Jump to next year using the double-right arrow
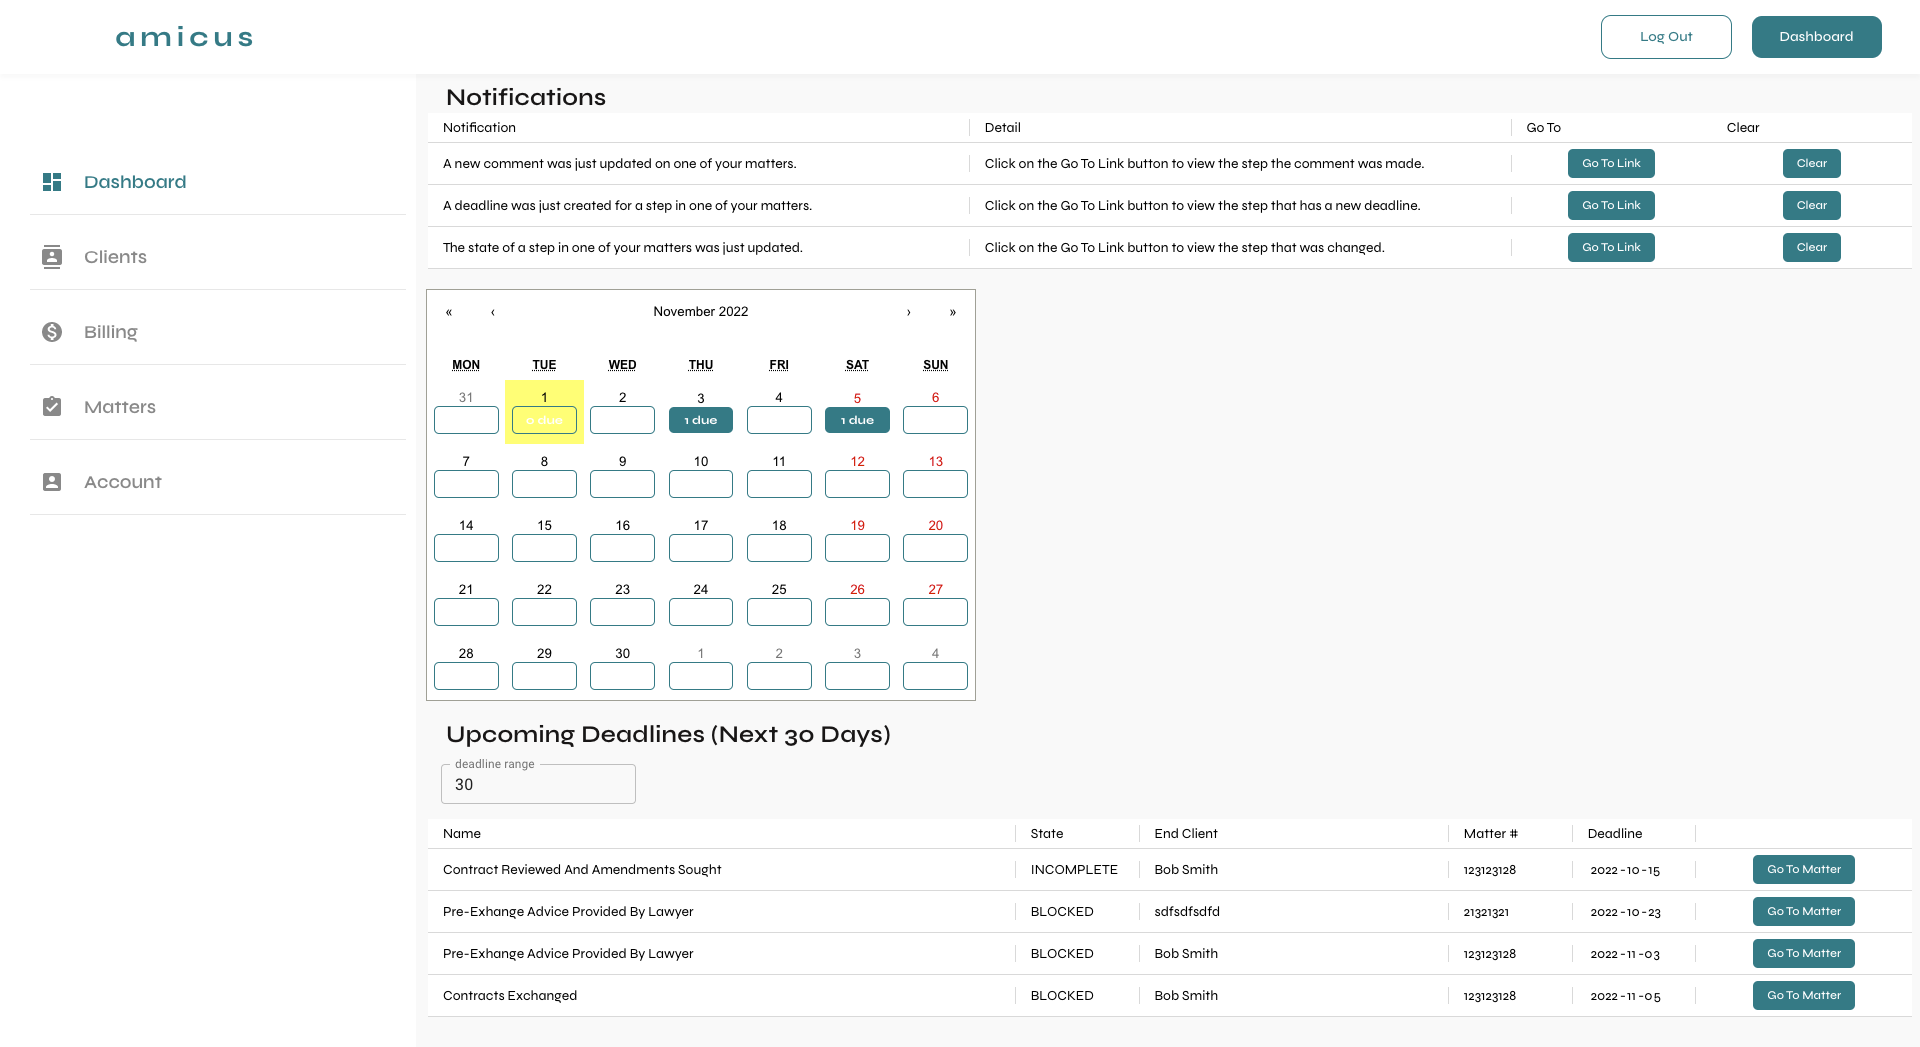This screenshot has width=1920, height=1047. tap(953, 311)
